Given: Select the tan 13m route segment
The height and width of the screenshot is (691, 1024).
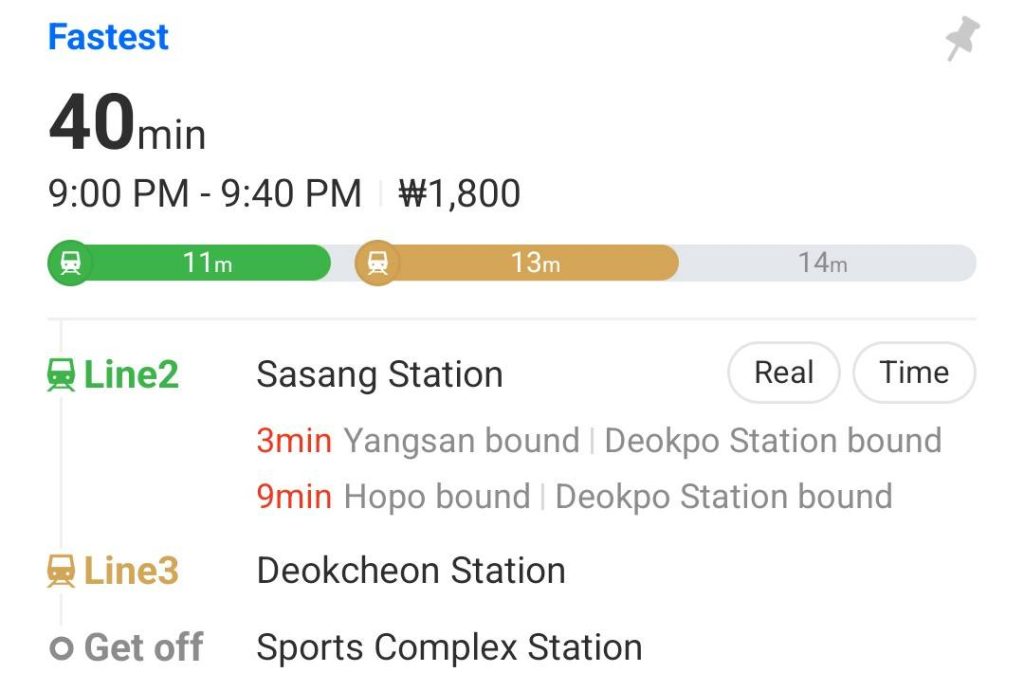Looking at the screenshot, I should pos(535,263).
